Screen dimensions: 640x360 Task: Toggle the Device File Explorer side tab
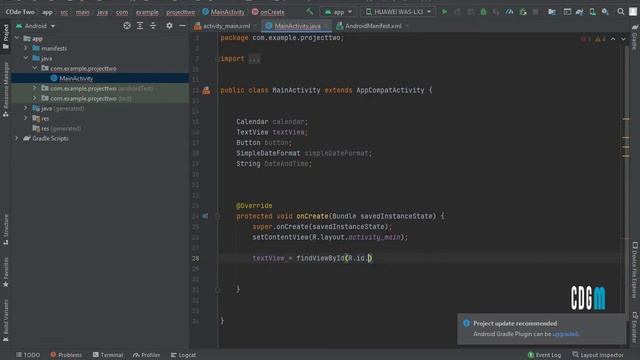635,270
